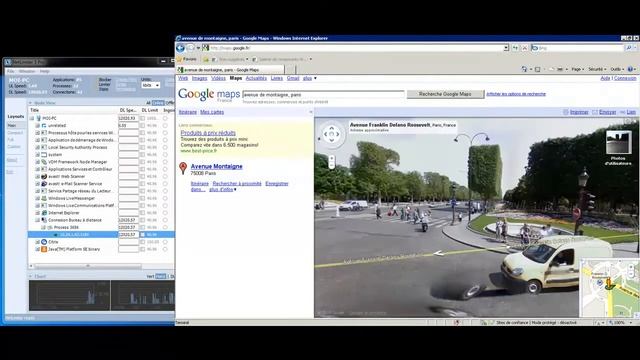
Task: Click the Internet Explorer Forward arrow button
Action: (x=191, y=48)
